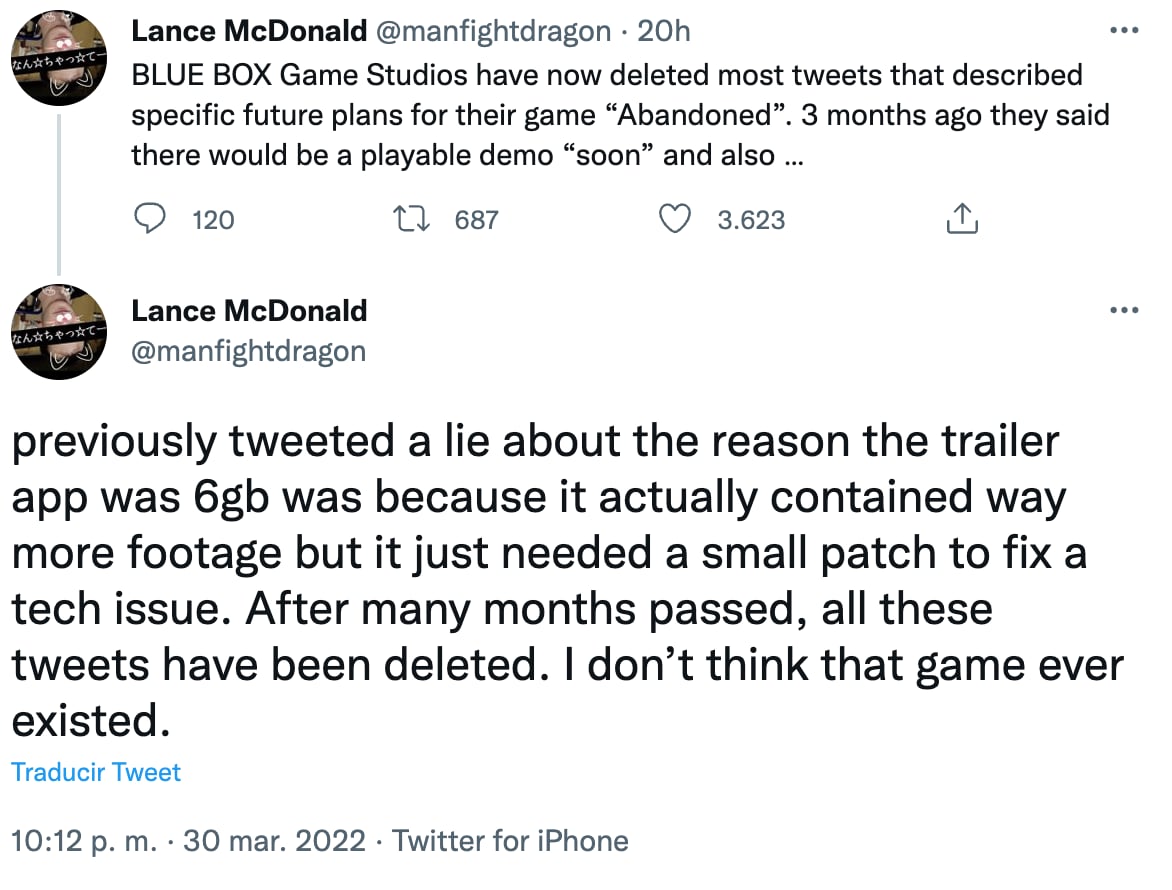Image resolution: width=1172 pixels, height=890 pixels.
Task: Click the 10:12 p. m. timestamp
Action: pyautogui.click(x=84, y=840)
